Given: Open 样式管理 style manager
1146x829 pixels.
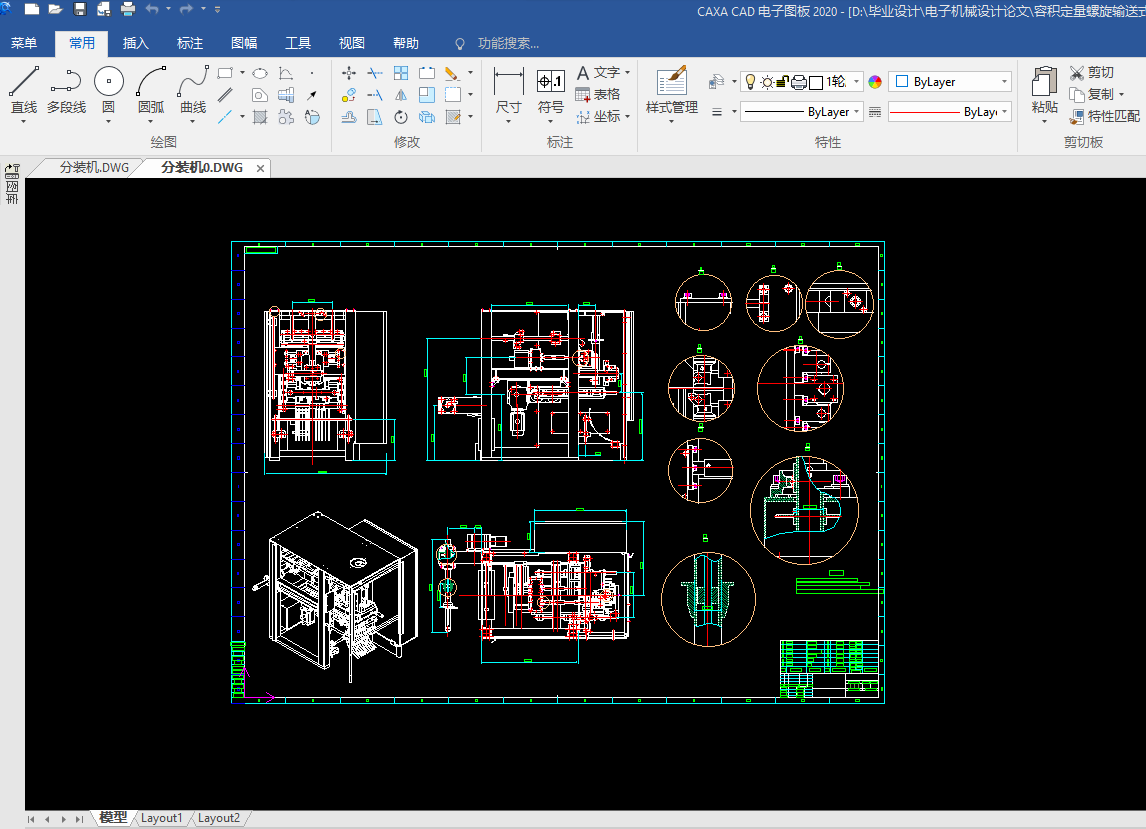Looking at the screenshot, I should coord(672,91).
